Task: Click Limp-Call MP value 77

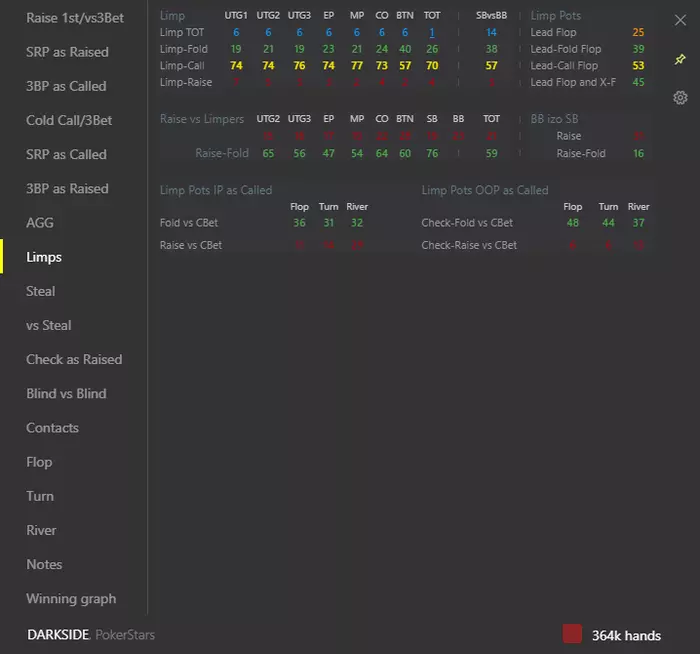Action: [357, 66]
